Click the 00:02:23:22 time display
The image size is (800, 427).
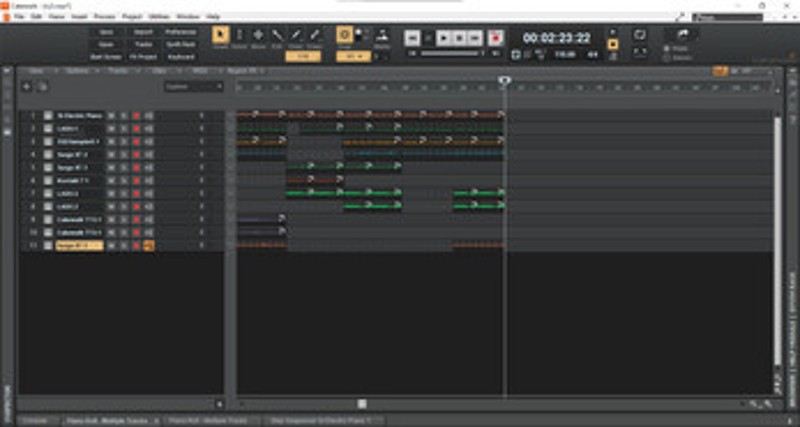(x=557, y=38)
